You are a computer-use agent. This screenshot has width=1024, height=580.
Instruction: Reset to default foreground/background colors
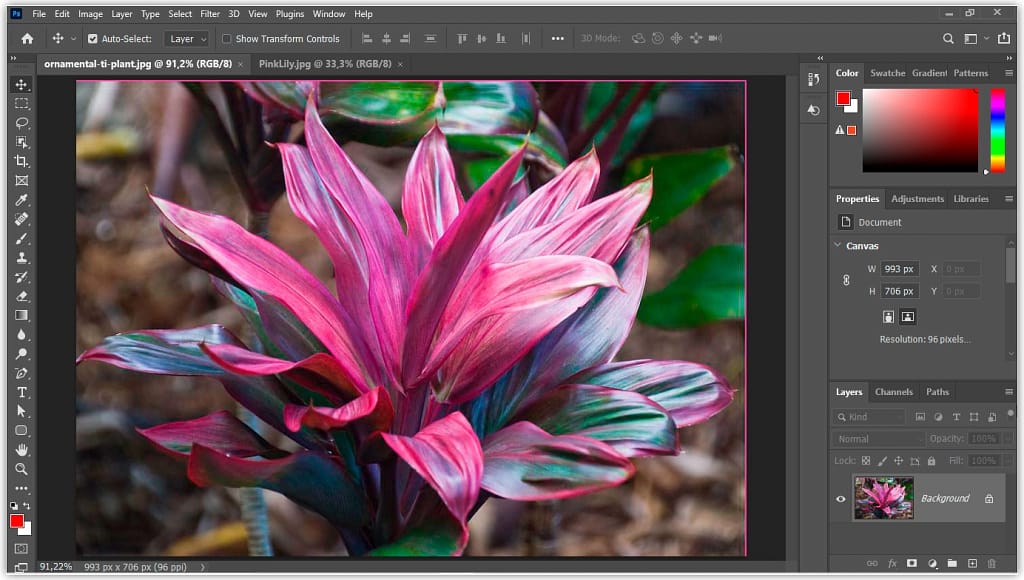[14, 506]
